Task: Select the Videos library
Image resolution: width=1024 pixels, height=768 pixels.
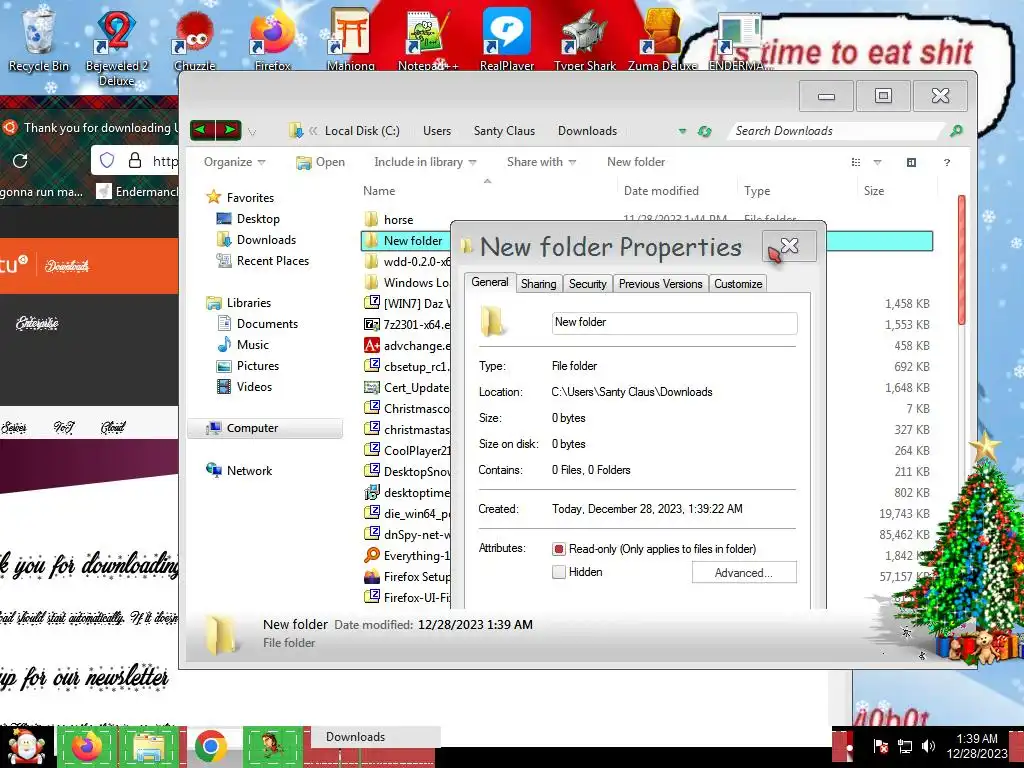Action: tap(244, 387)
